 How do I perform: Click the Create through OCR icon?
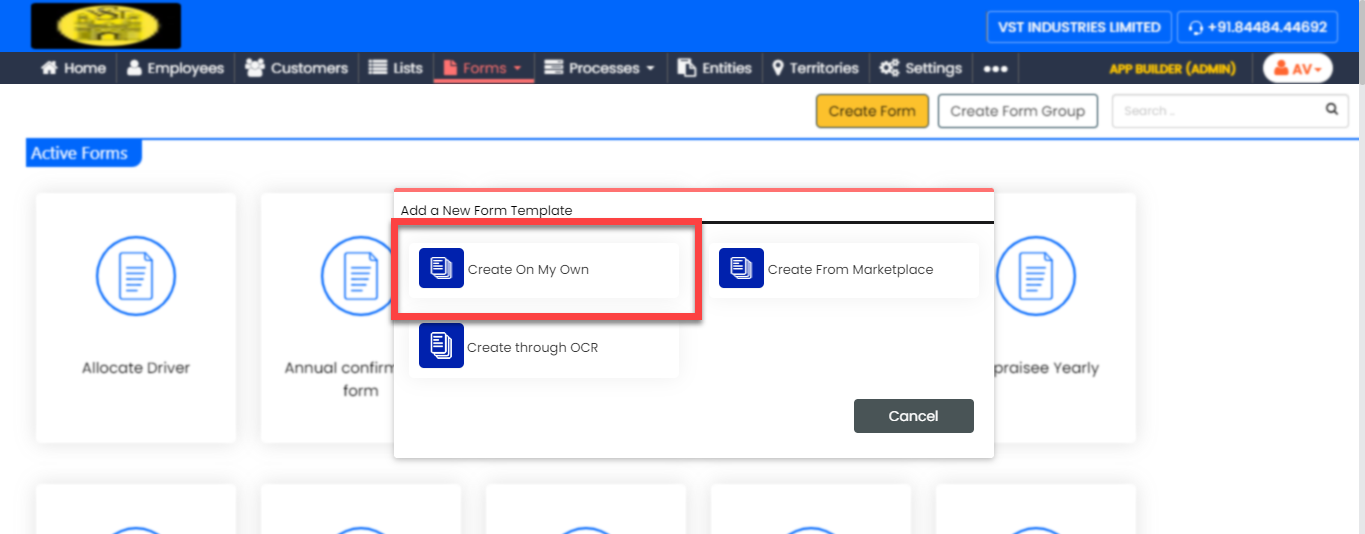pos(441,346)
